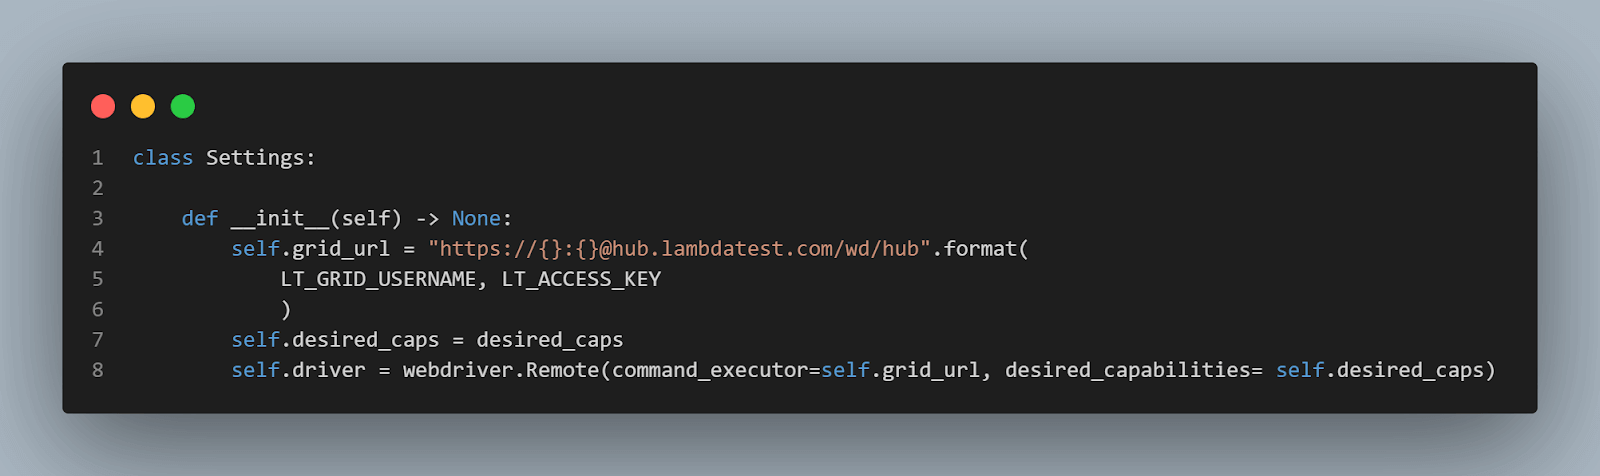Screen dimensions: 1600x476
Task: Click line number 3 in gutter
Action: (x=97, y=218)
